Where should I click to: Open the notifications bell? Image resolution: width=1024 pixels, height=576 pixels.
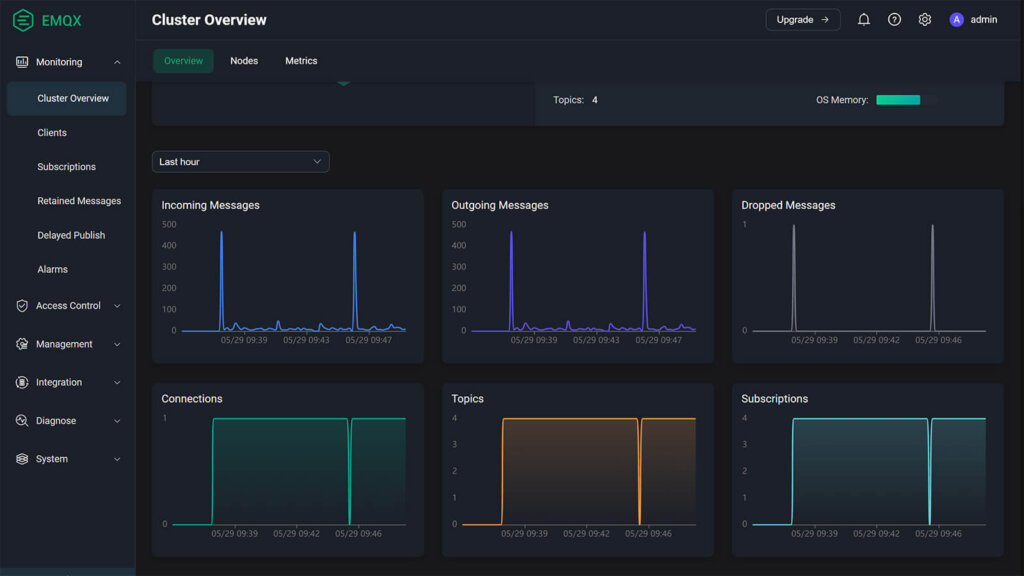coord(863,19)
